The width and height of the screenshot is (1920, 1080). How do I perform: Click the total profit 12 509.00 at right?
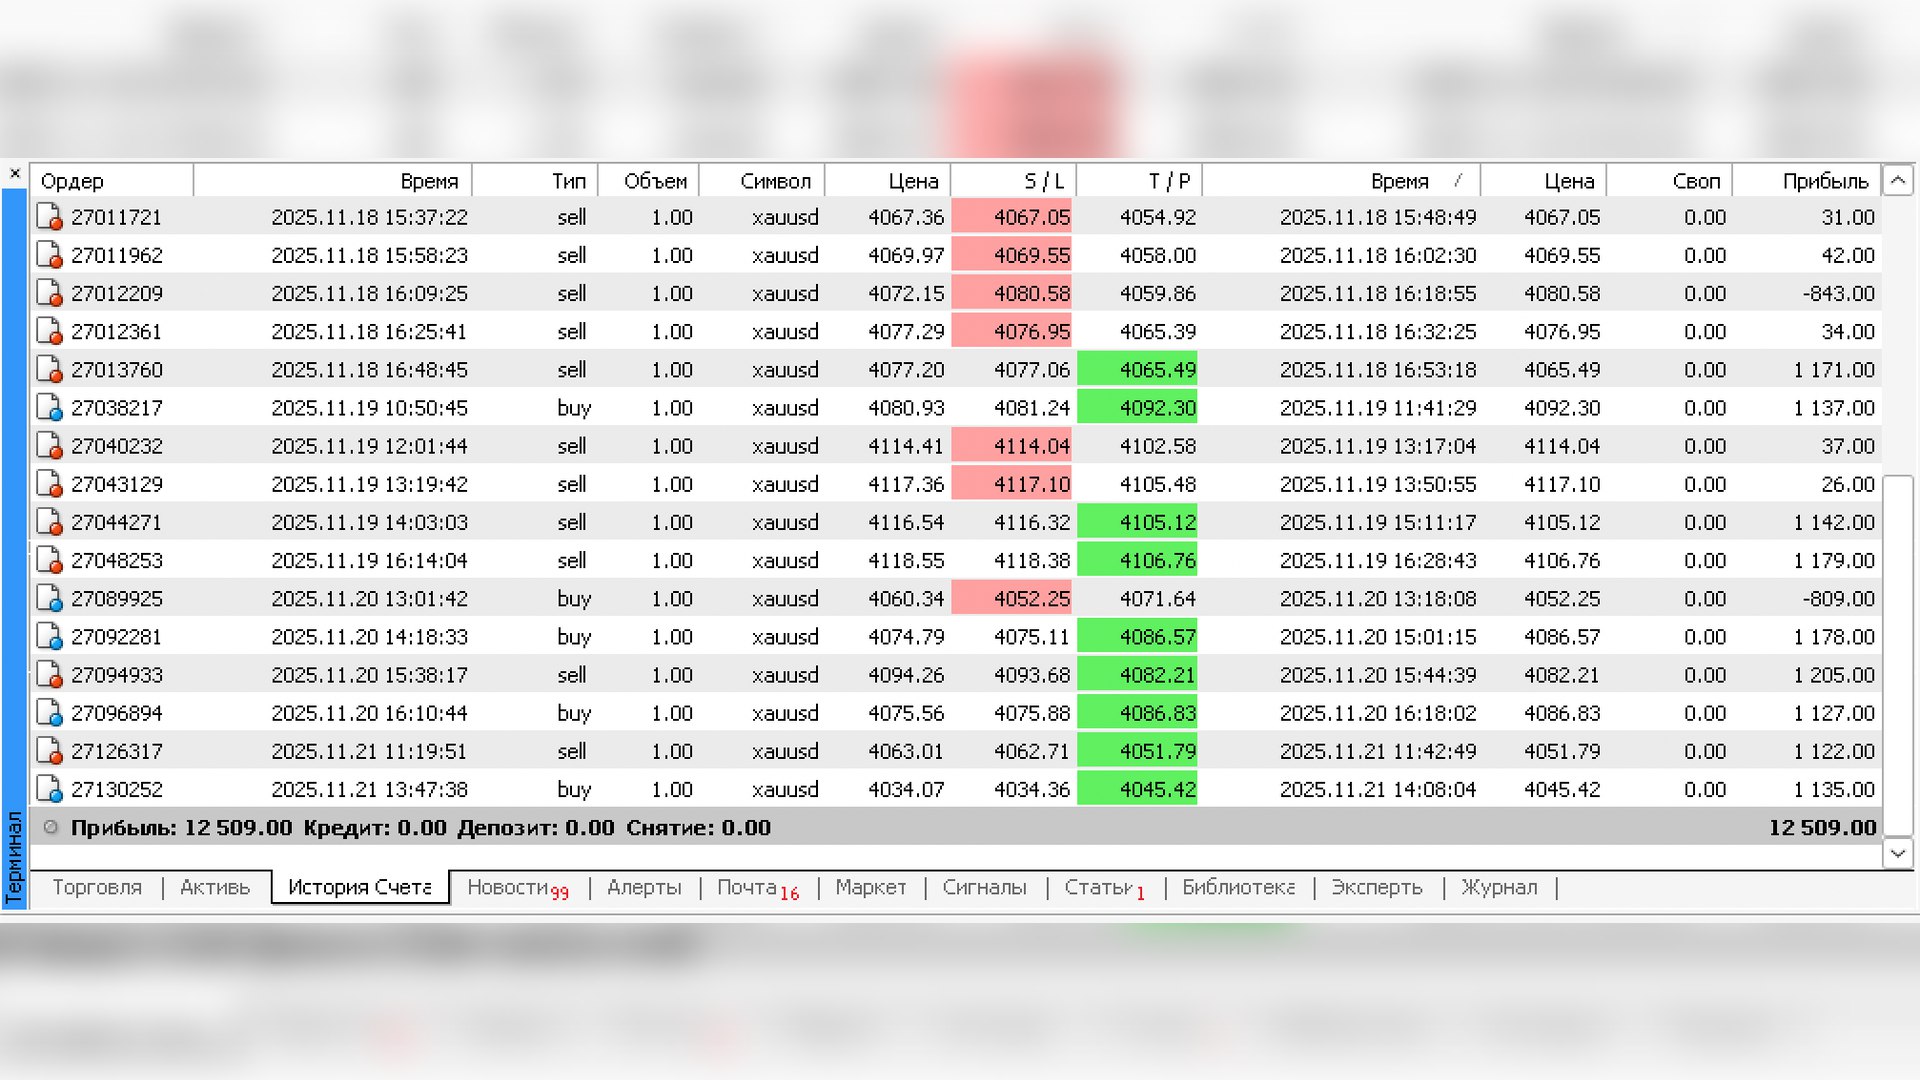(x=1822, y=827)
